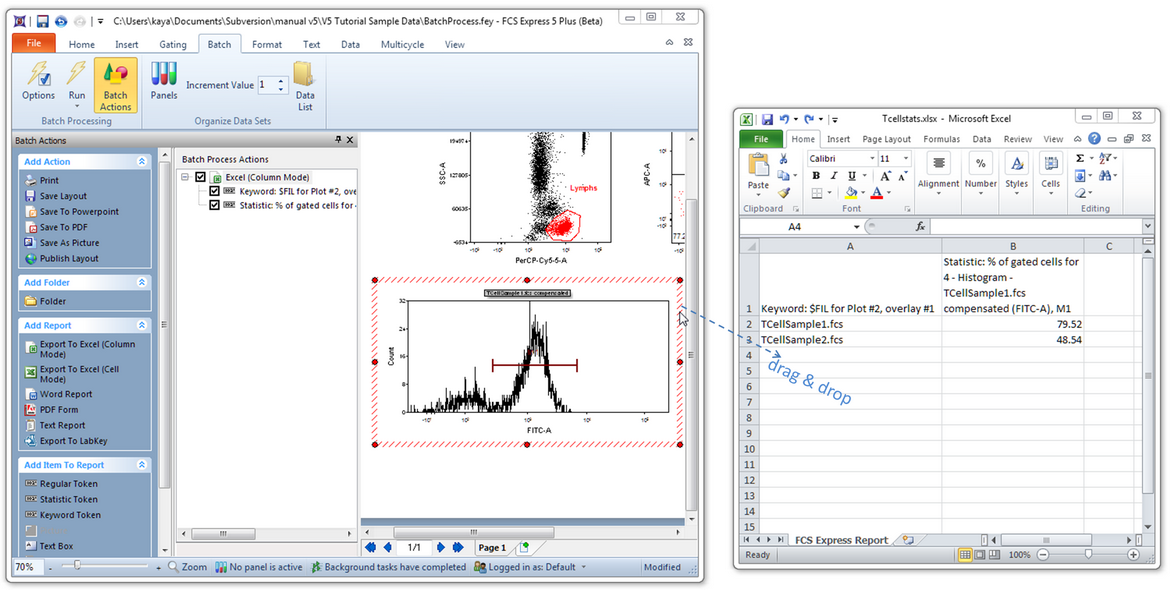1172x590 pixels.
Task: Open the Excel font size dropdown
Action: [906, 159]
